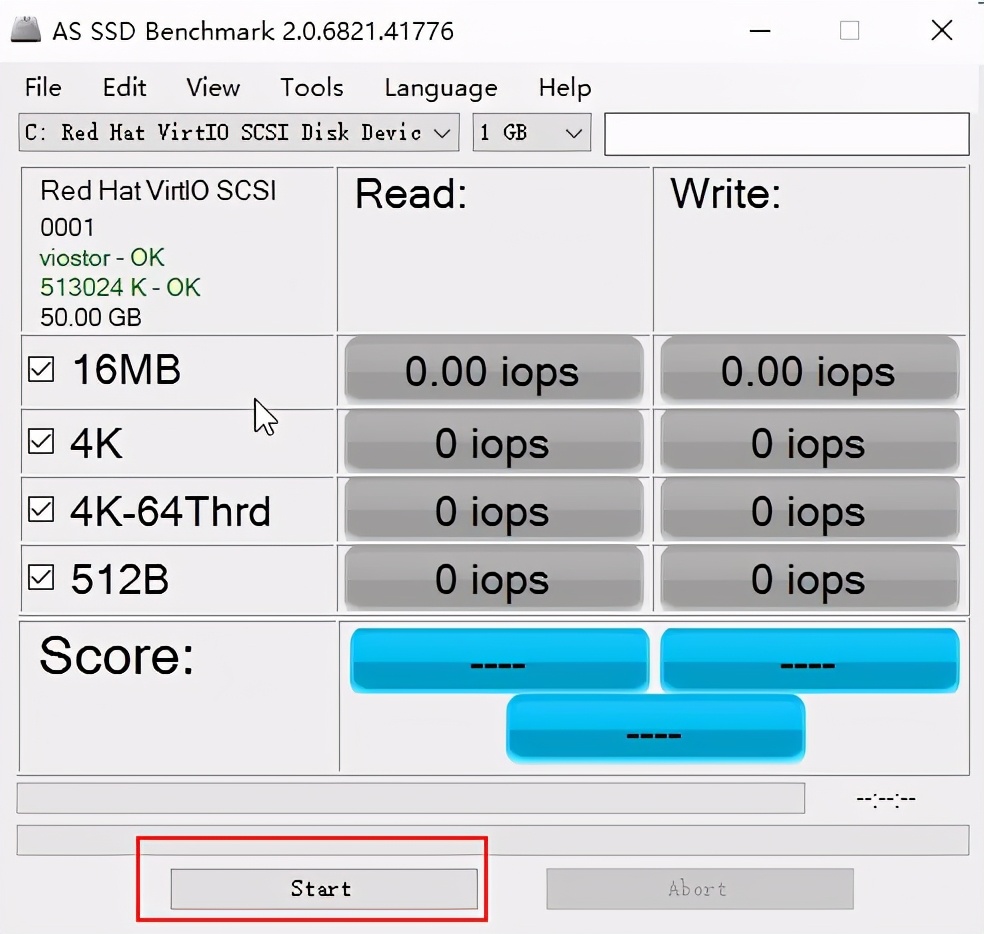Click the 4K write result box
The height and width of the screenshot is (934, 984).
click(810, 443)
